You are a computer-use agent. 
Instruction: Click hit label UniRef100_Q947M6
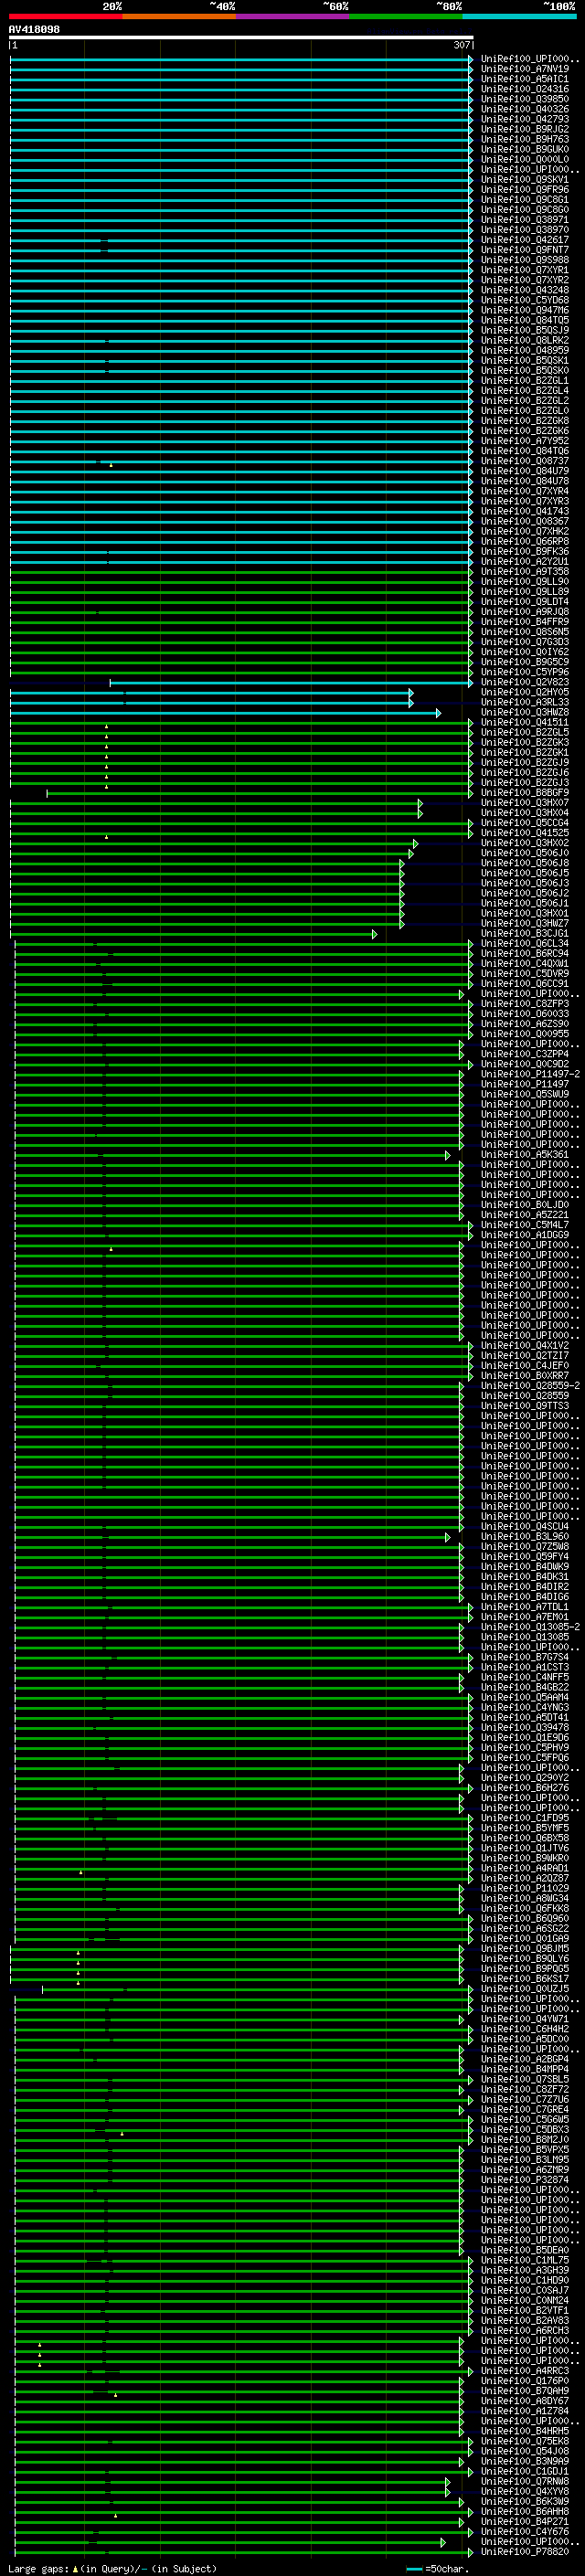click(525, 310)
